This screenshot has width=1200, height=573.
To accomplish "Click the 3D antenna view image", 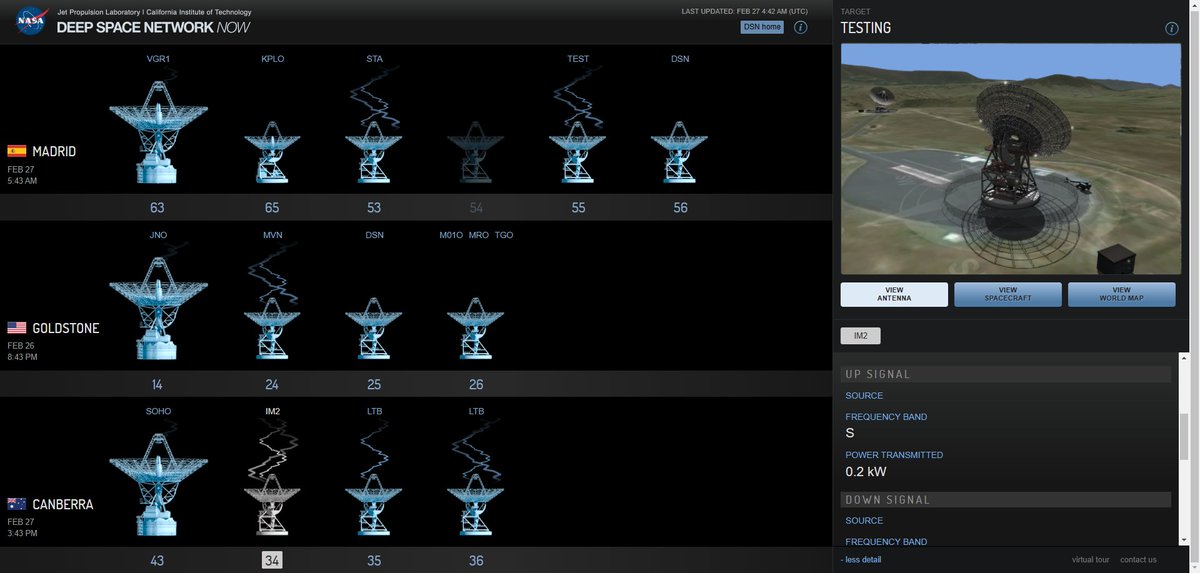I will tap(1011, 159).
